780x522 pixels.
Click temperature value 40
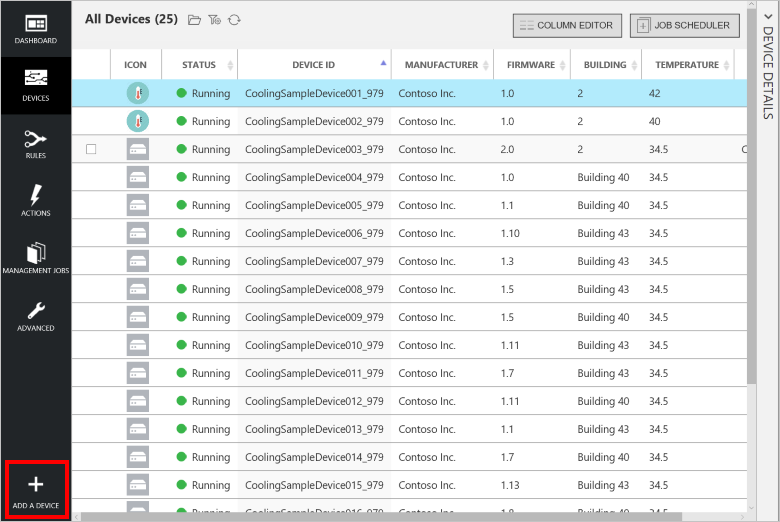[655, 121]
